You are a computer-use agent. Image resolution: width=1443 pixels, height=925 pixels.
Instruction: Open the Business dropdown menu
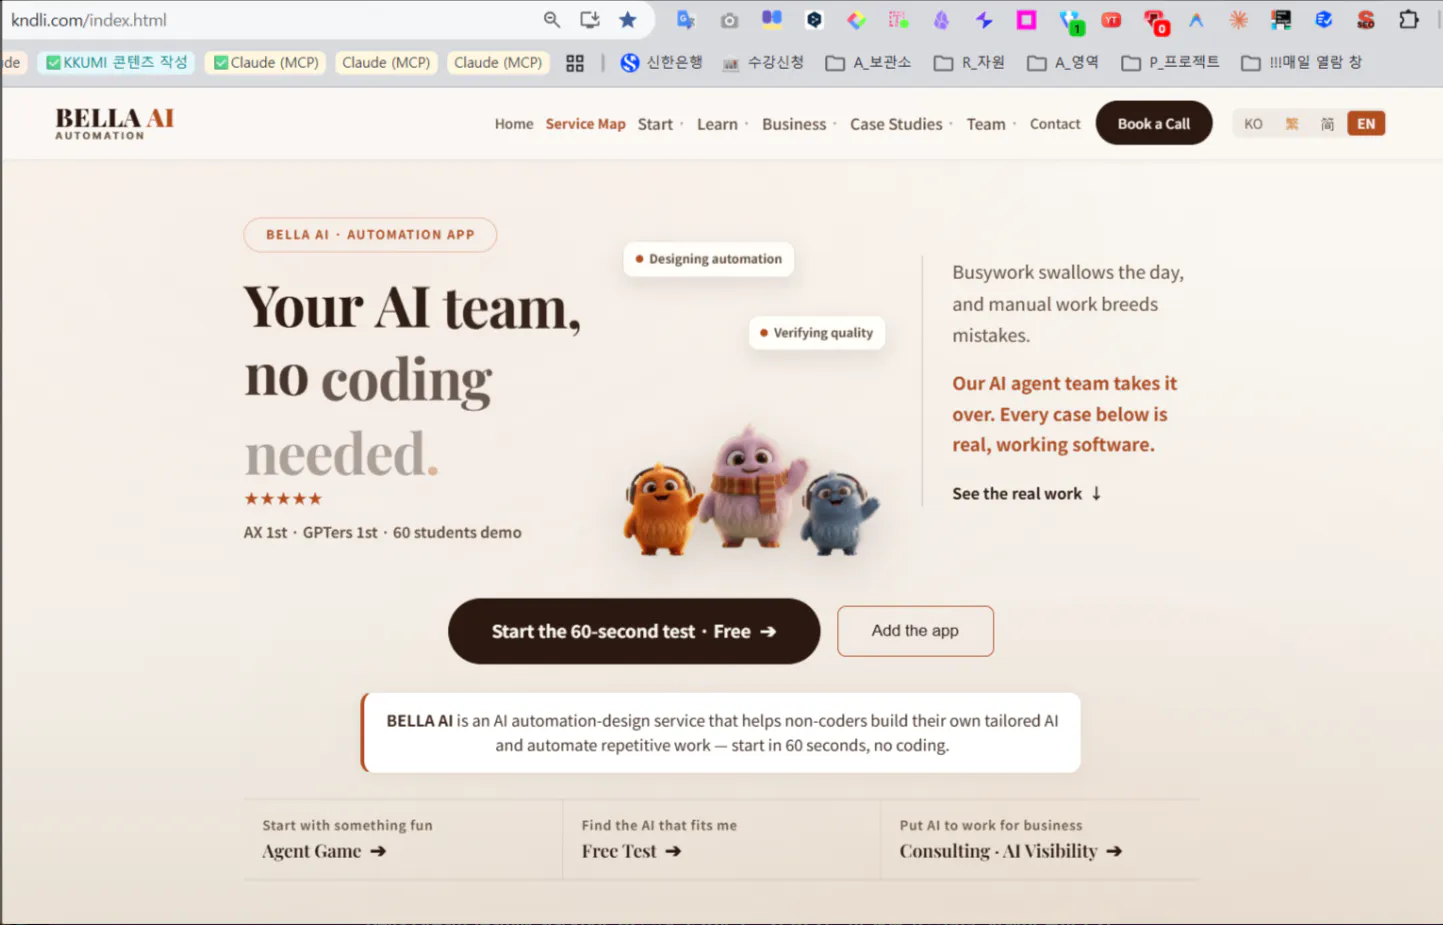click(799, 124)
